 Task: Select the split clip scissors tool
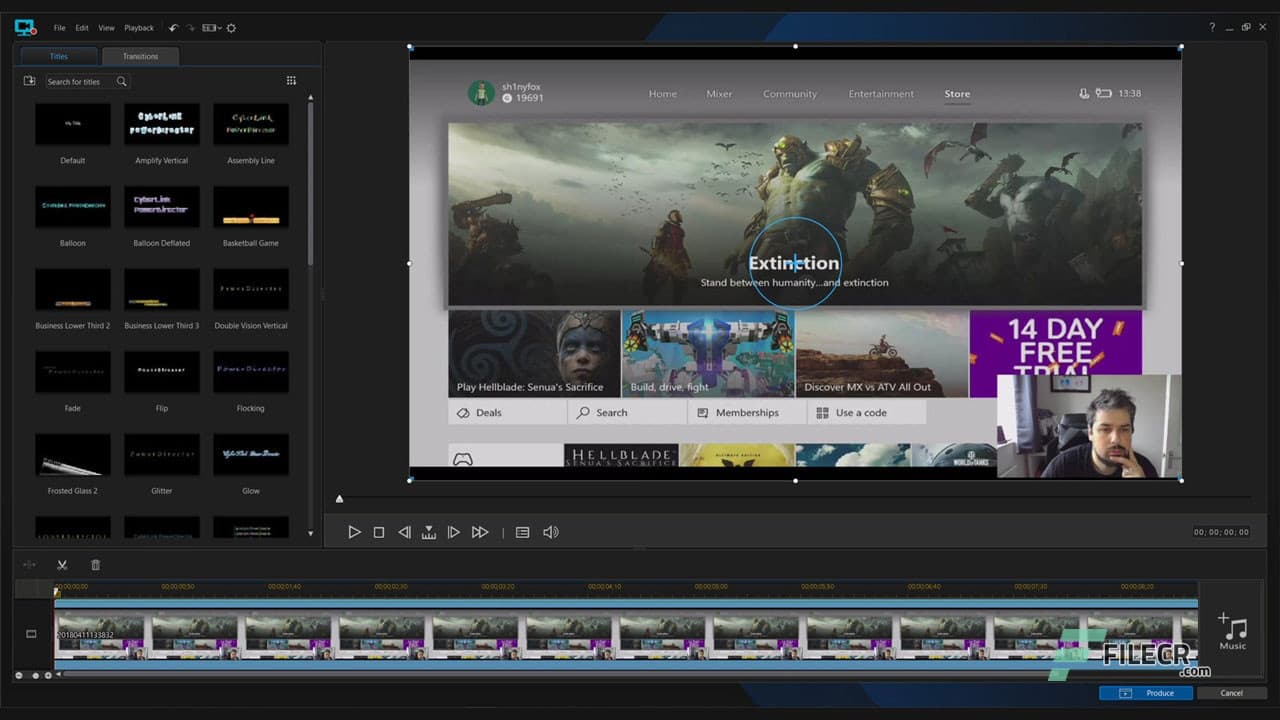[x=62, y=565]
